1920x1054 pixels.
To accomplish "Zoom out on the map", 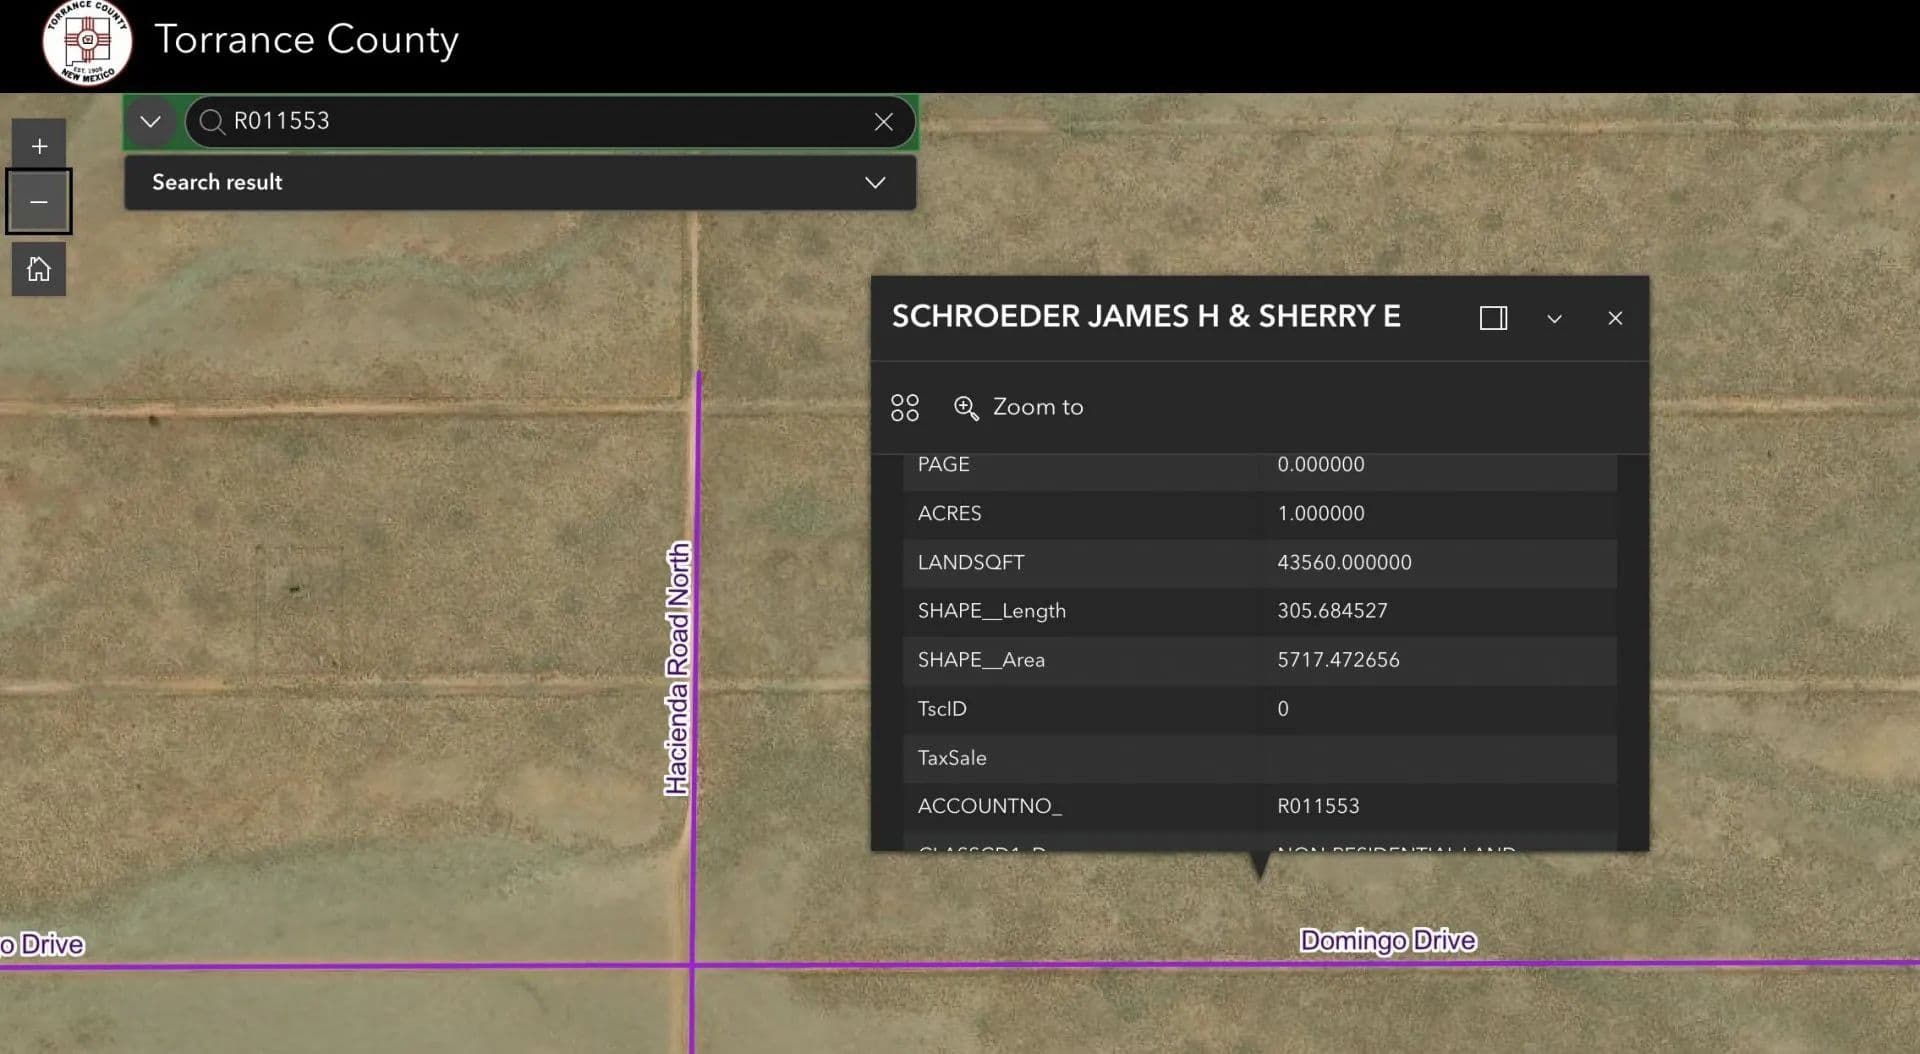I will [x=39, y=202].
